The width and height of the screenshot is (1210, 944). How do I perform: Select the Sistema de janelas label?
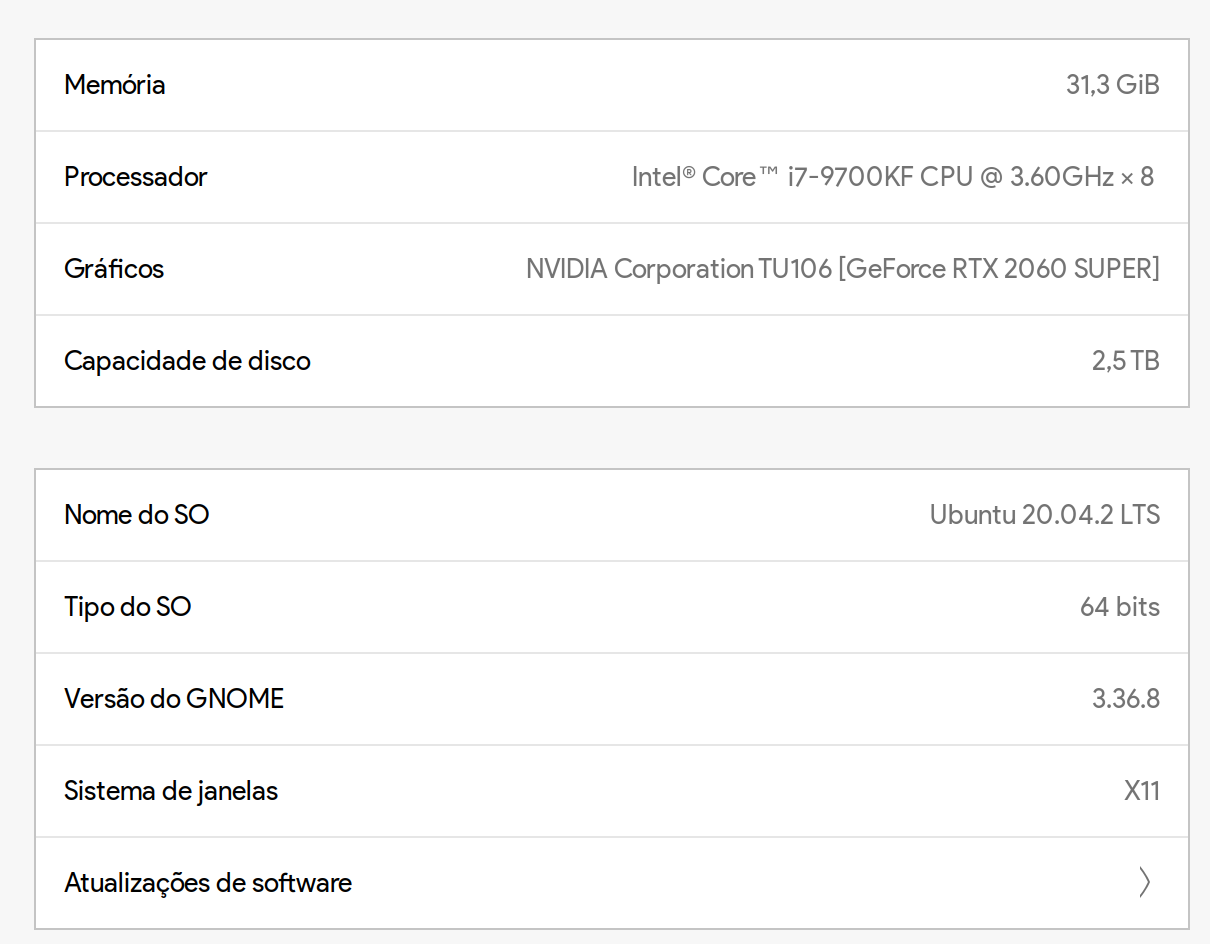171,791
